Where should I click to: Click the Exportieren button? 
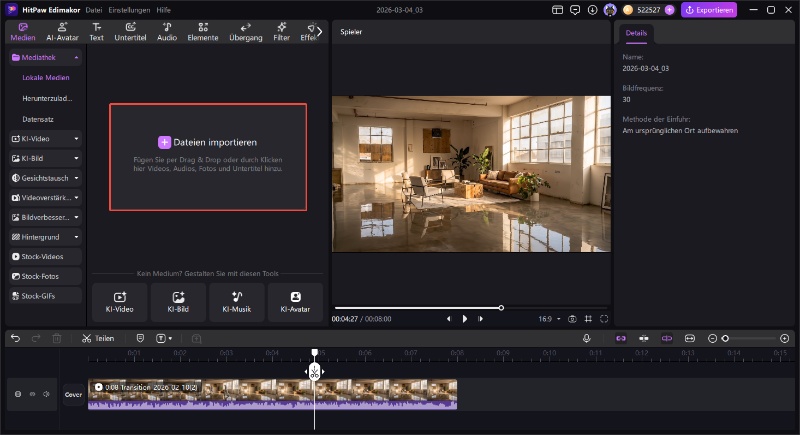point(709,10)
